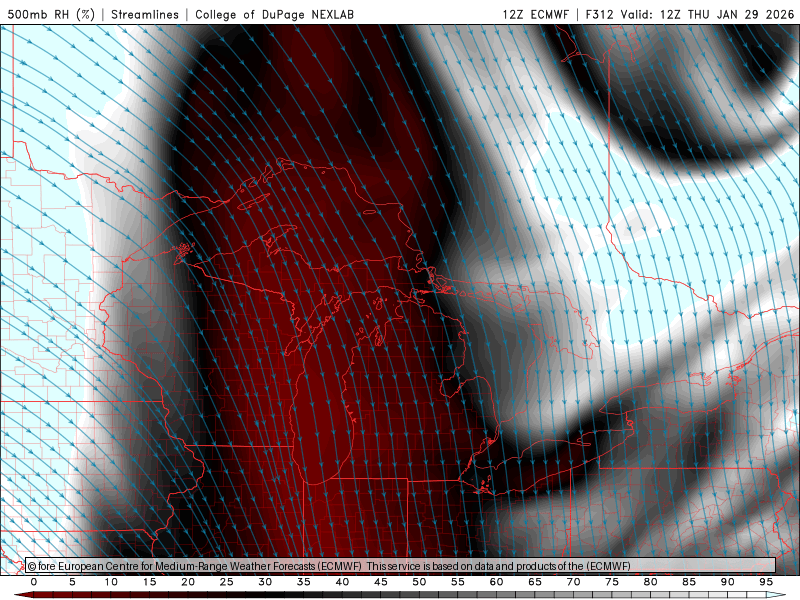The height and width of the screenshot is (600, 800).
Task: Click the "12Z ECMWF" model run label
Action: pyautogui.click(x=535, y=14)
